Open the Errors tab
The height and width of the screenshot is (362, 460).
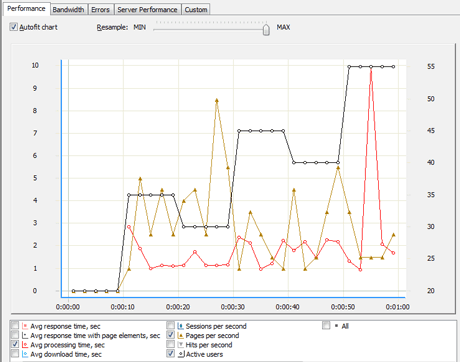[x=100, y=10]
